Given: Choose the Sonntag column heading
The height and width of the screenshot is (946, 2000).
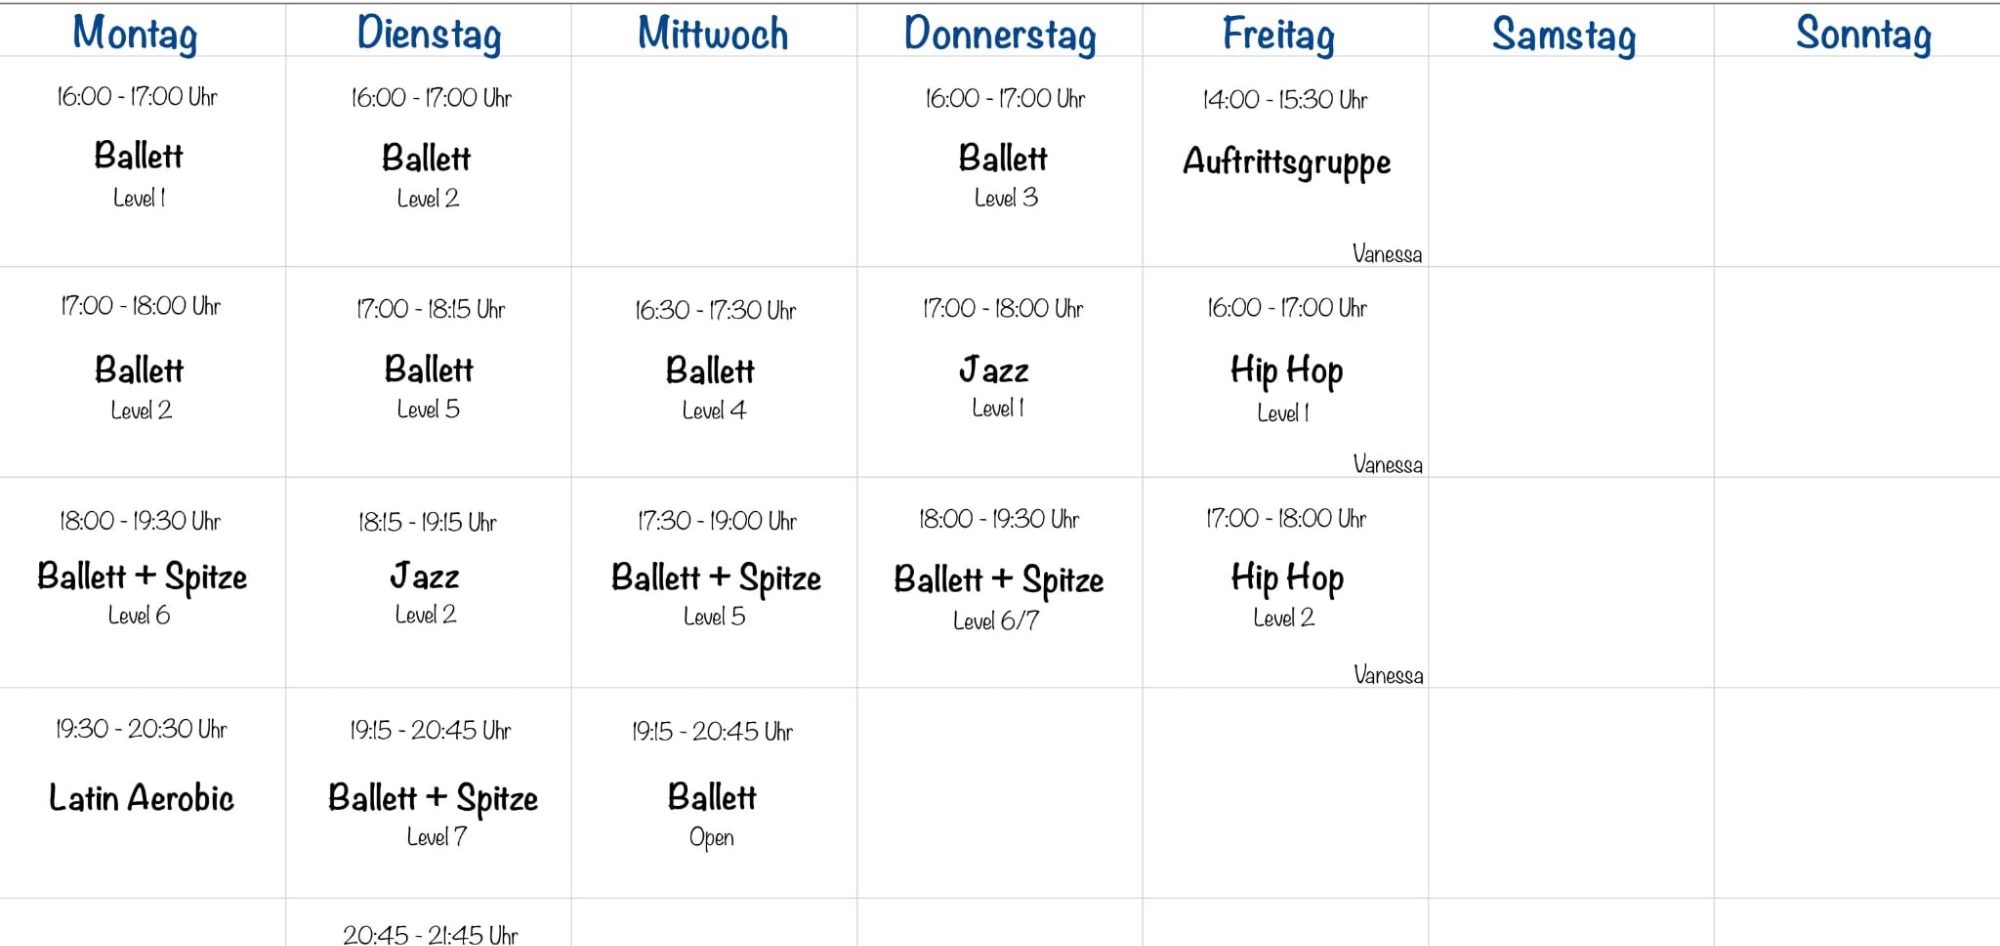Looking at the screenshot, I should click(1863, 33).
